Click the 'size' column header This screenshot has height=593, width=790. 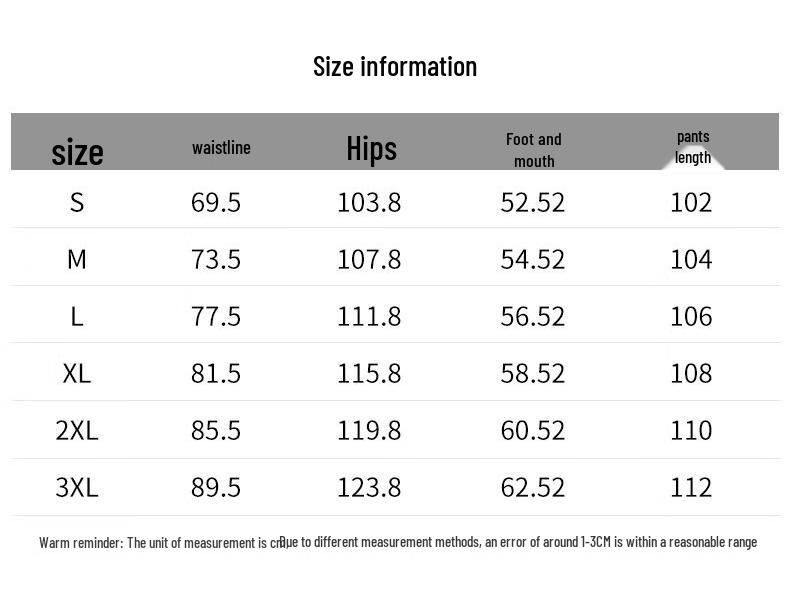point(77,152)
